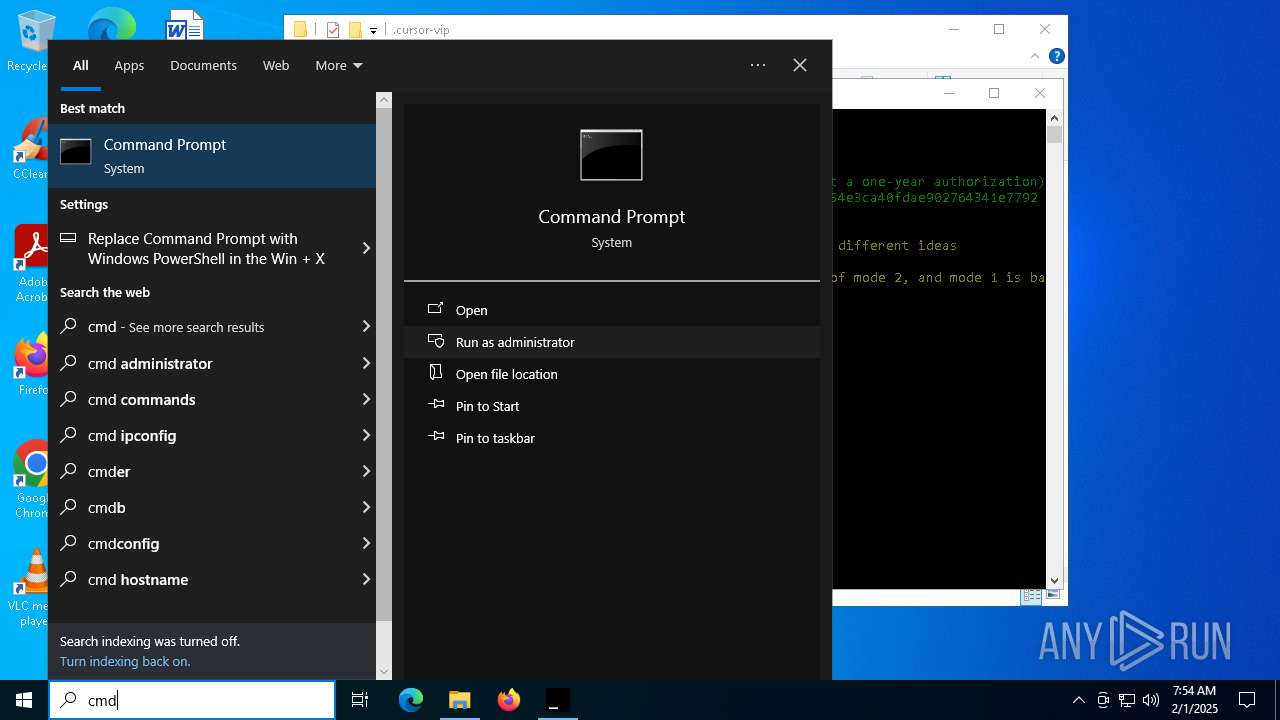1280x720 pixels.
Task: Click search icon beside cmd hostname
Action: (x=69, y=579)
